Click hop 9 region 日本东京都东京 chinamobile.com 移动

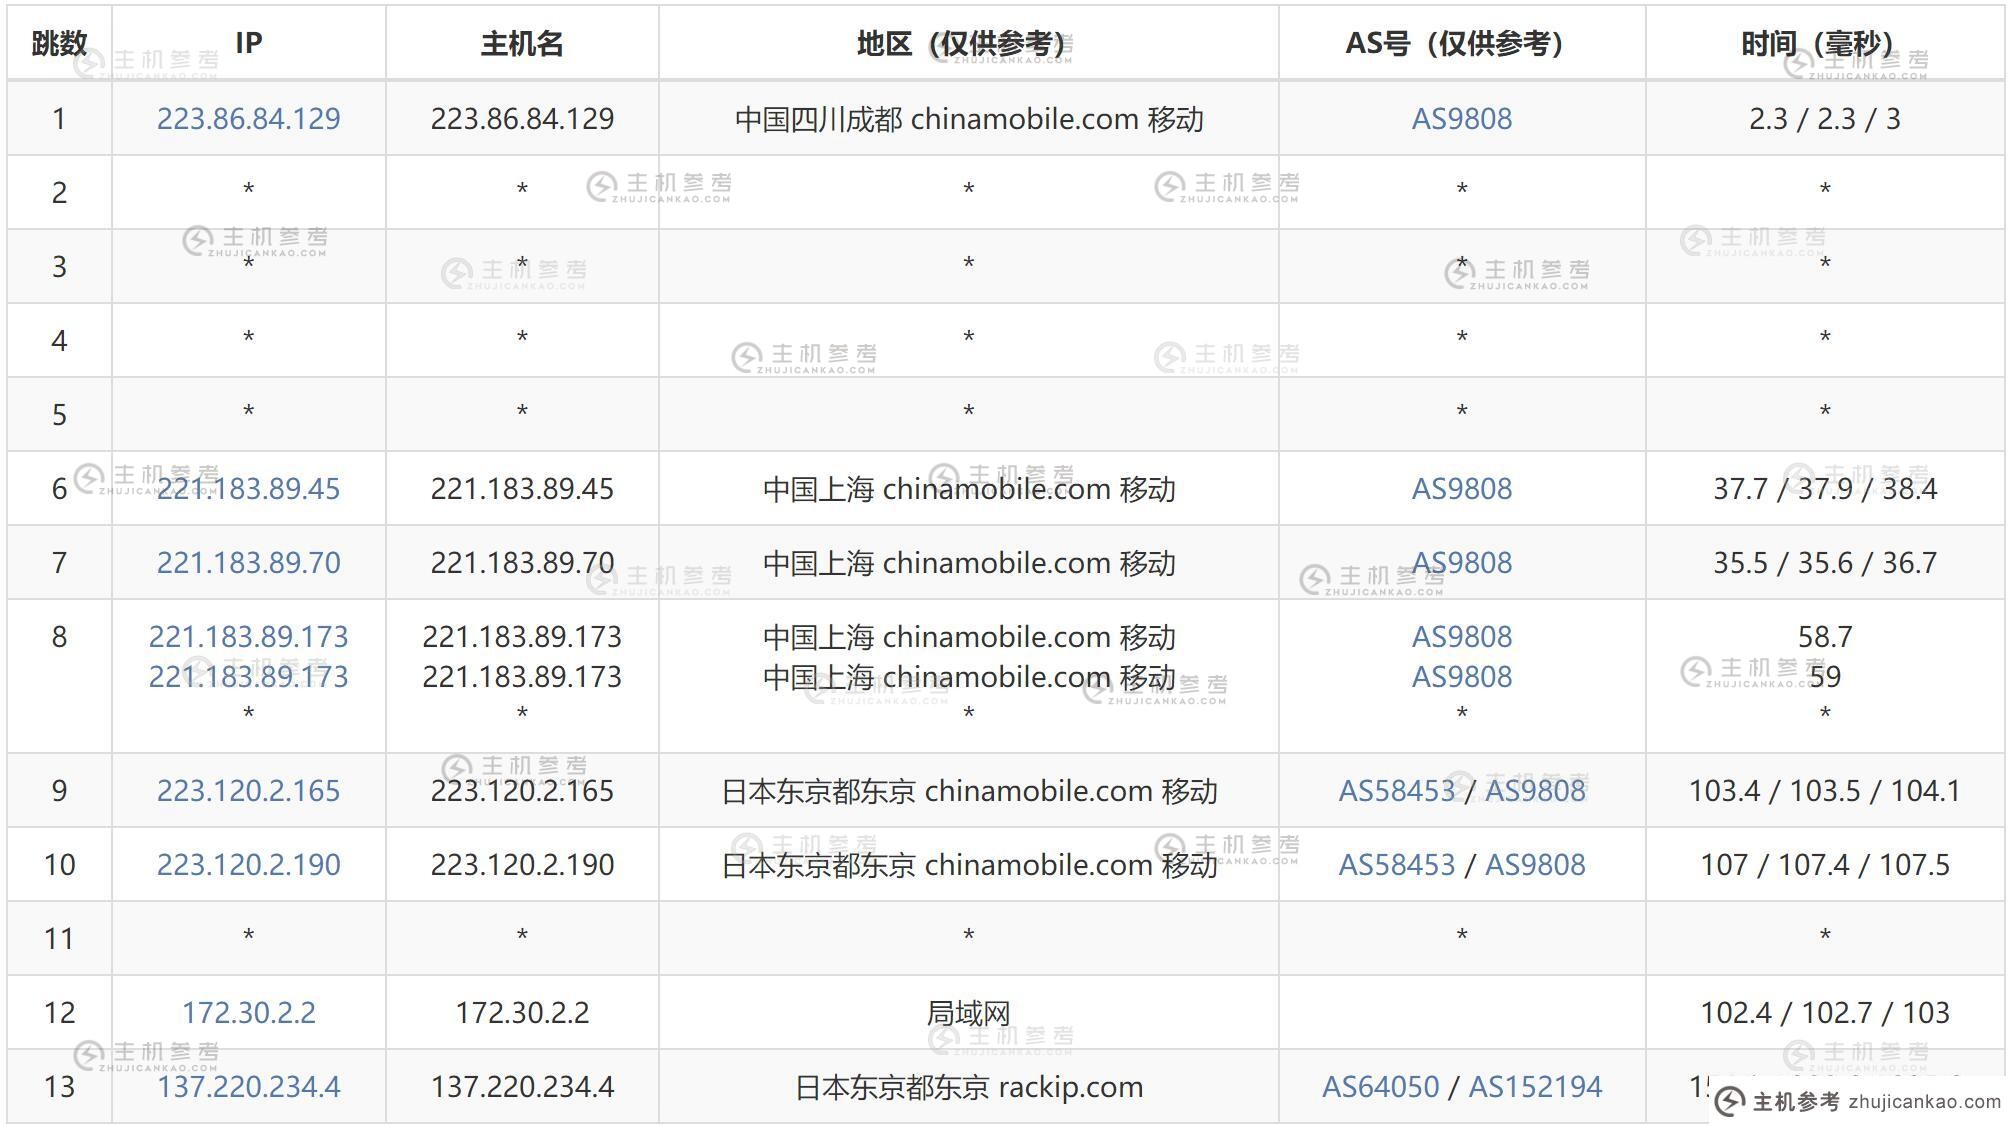pos(968,792)
